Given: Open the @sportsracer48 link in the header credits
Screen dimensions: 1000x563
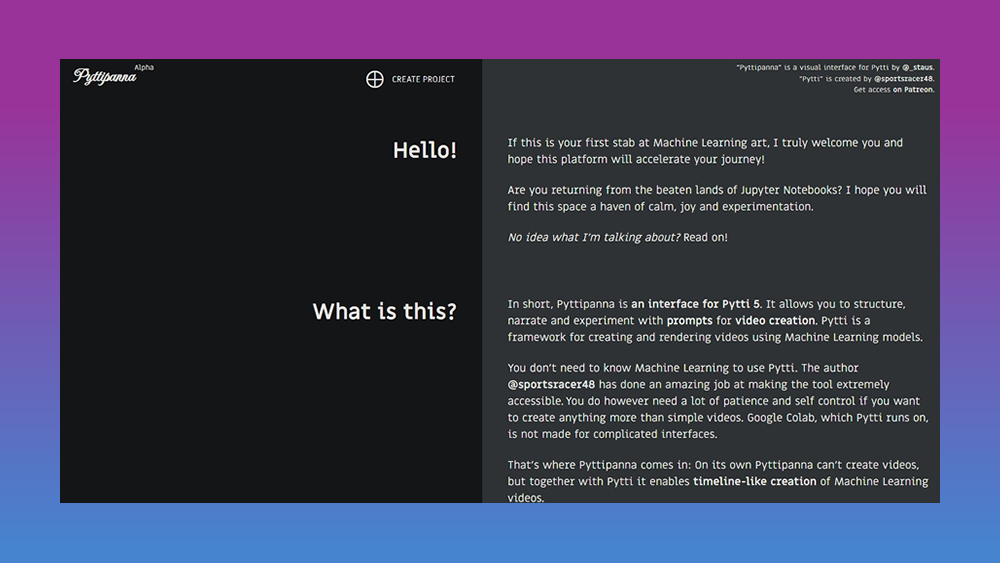Looking at the screenshot, I should point(903,78).
